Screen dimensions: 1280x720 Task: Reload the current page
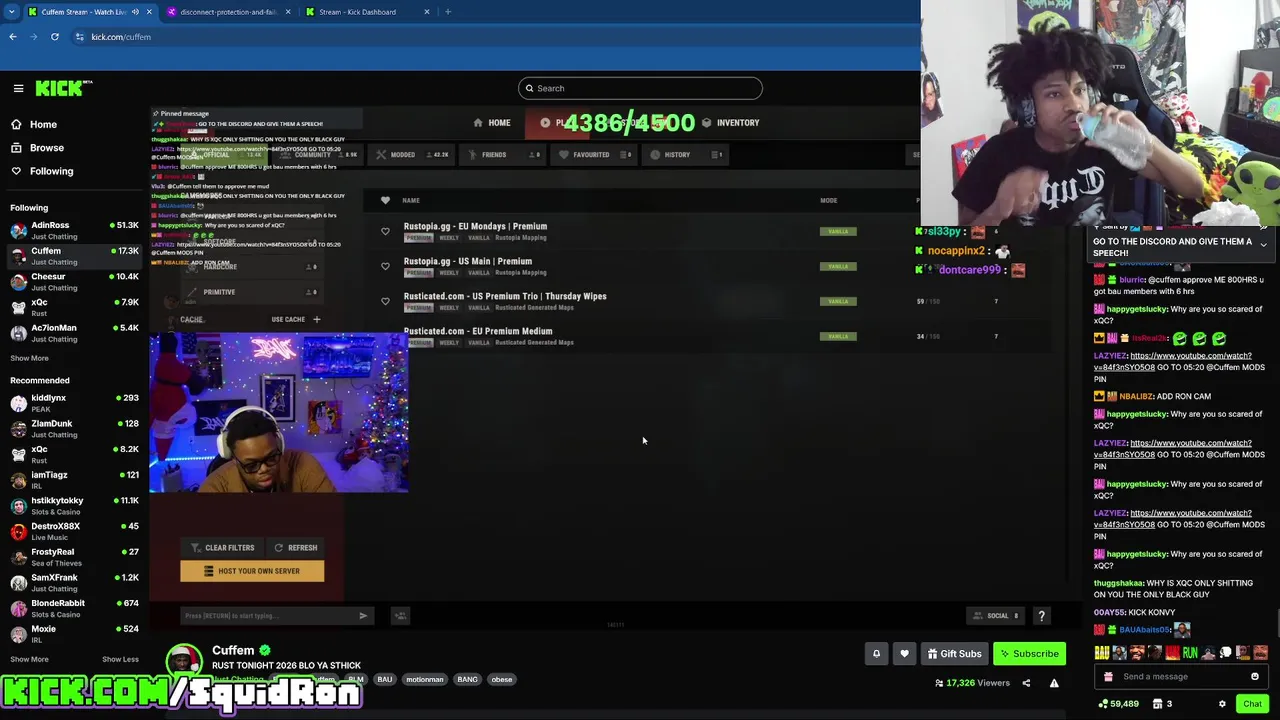pos(55,37)
